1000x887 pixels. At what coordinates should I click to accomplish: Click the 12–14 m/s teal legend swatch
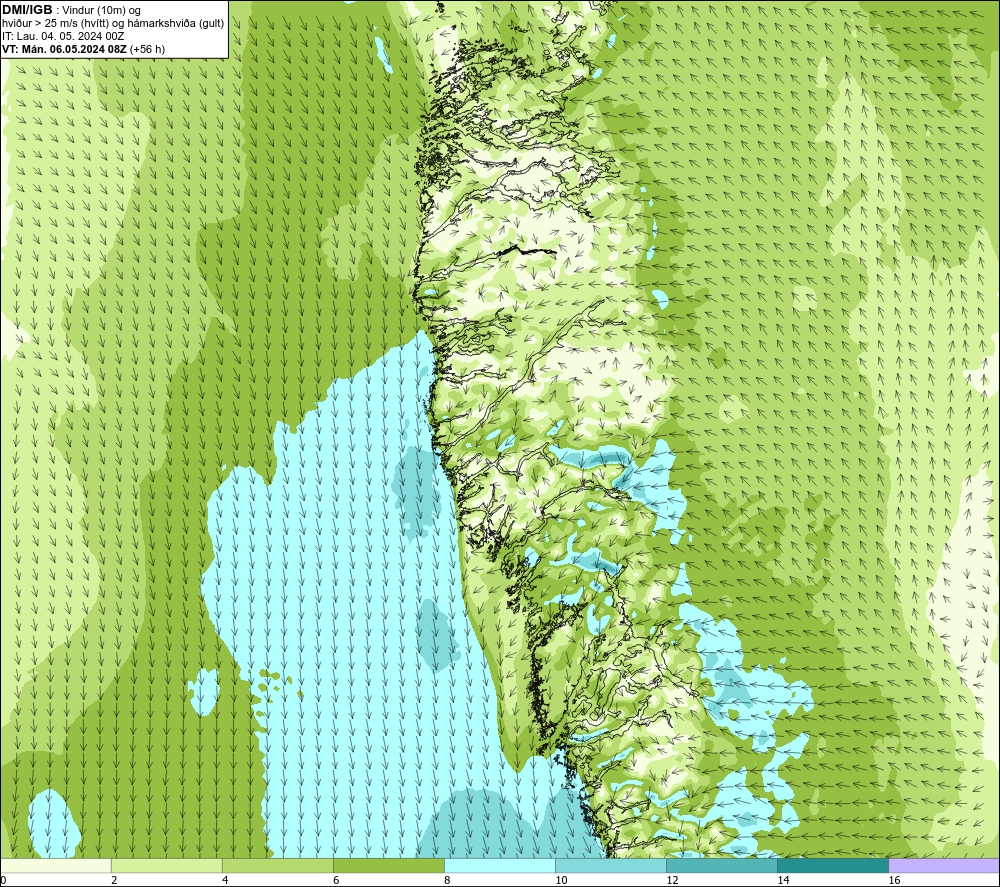pyautogui.click(x=722, y=865)
